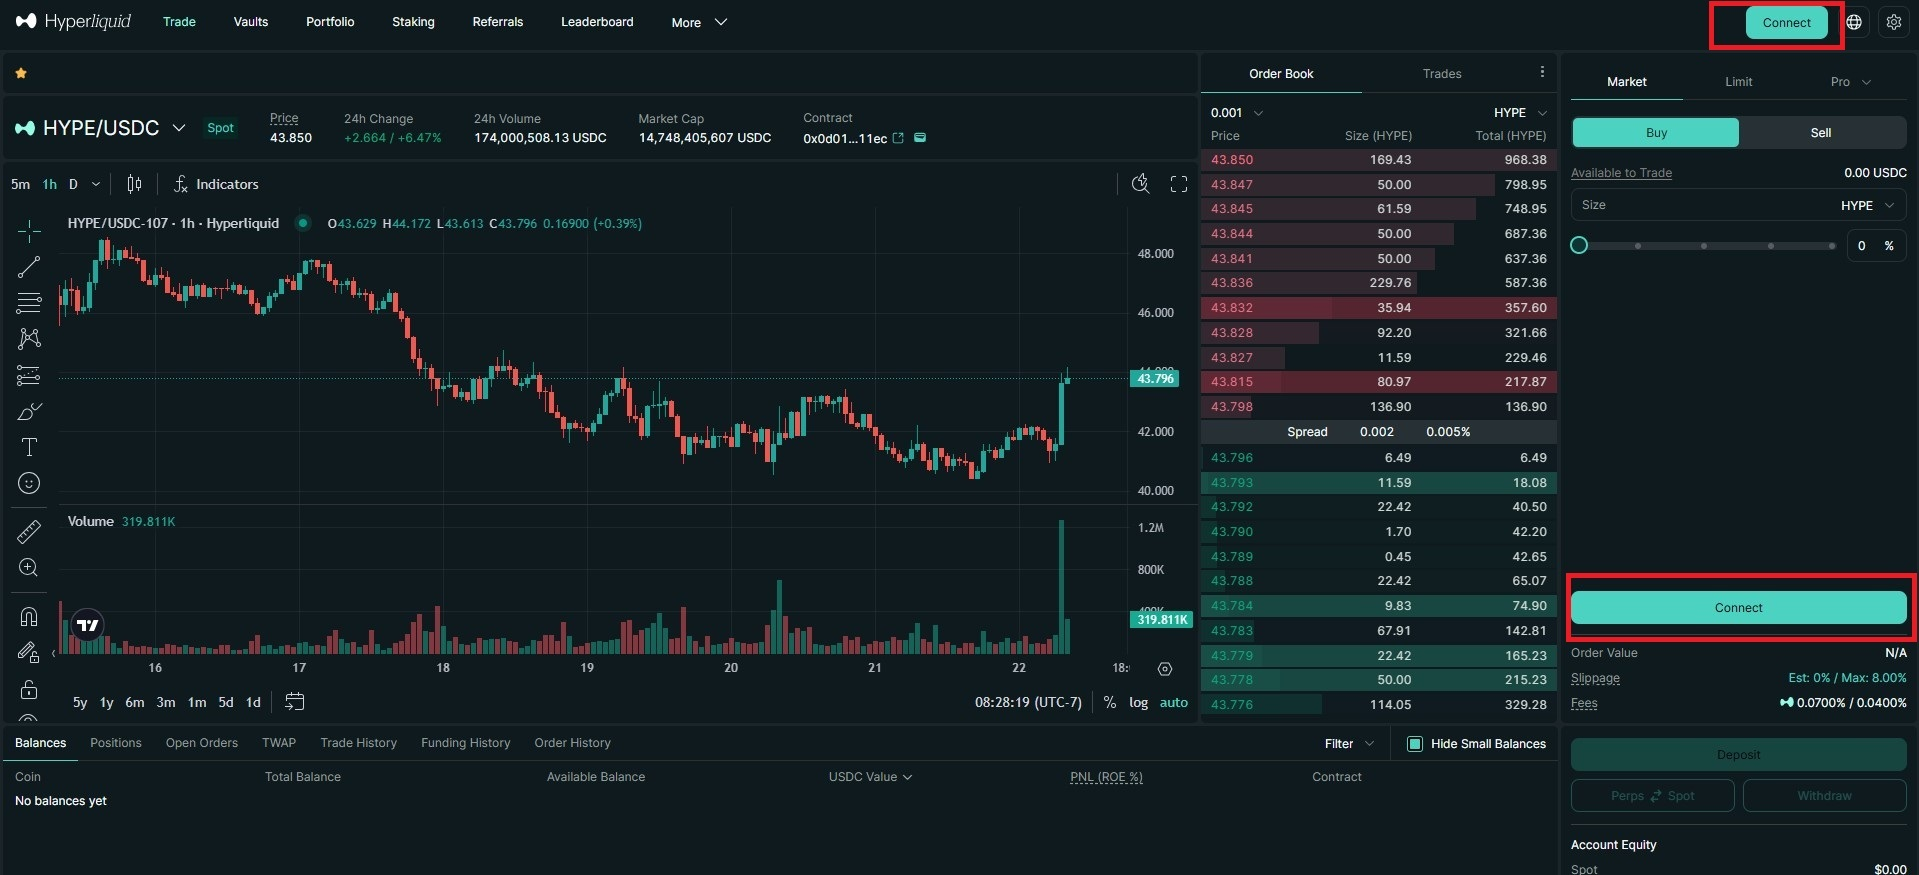Change size currency HYPE dropdown

[x=1867, y=205]
